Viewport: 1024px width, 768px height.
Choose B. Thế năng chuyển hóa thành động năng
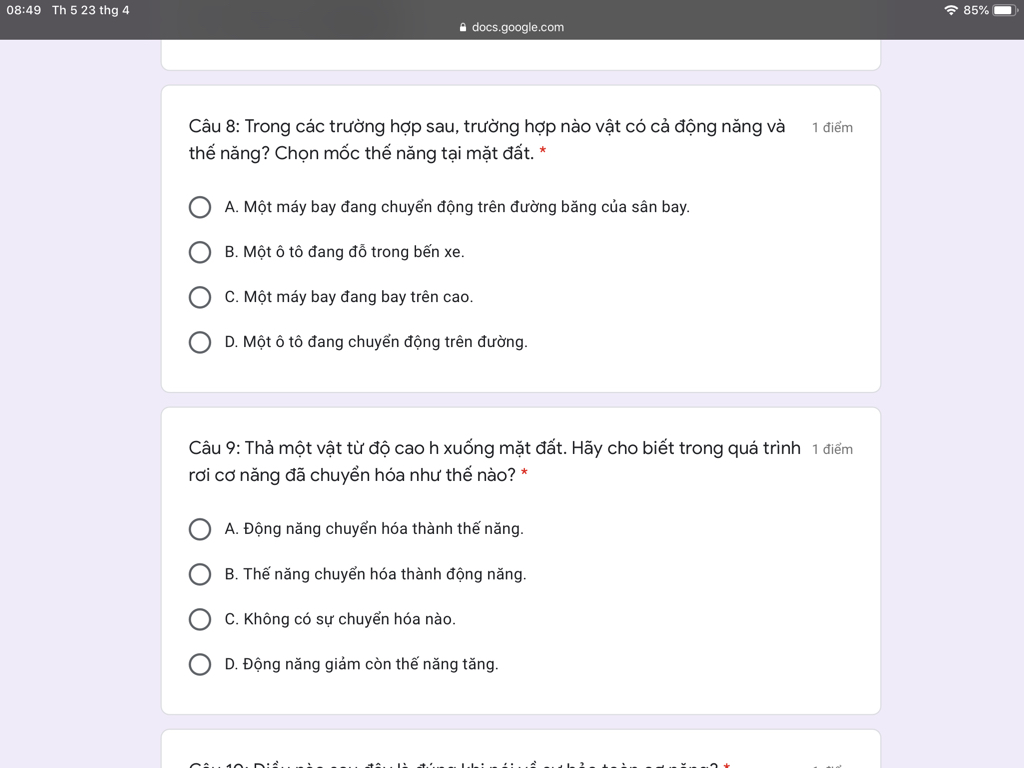point(200,574)
